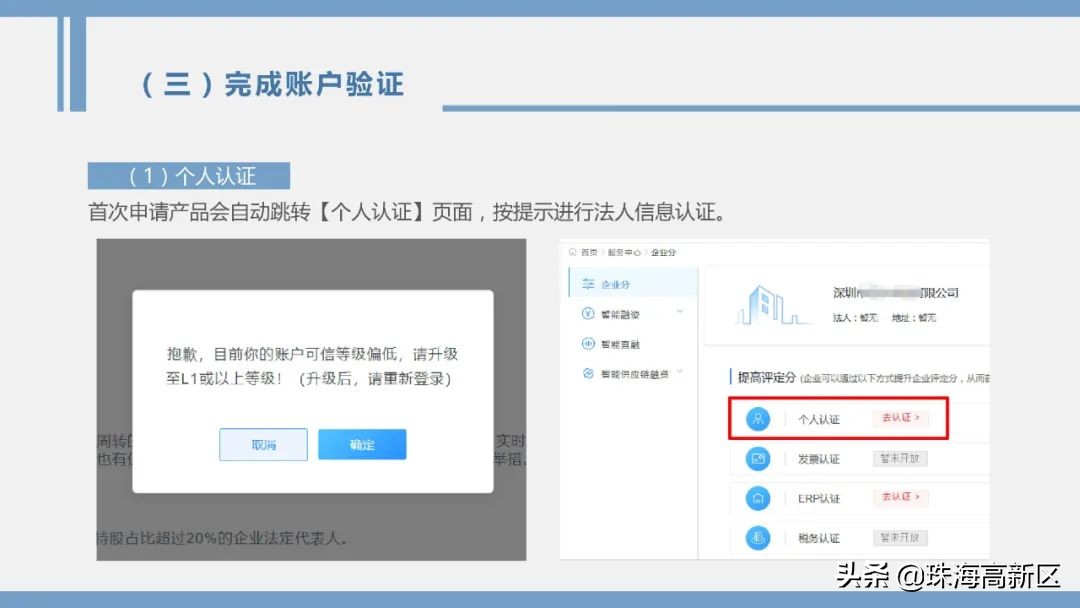Click the 暂未开放 label beside 发票认证

pos(900,458)
